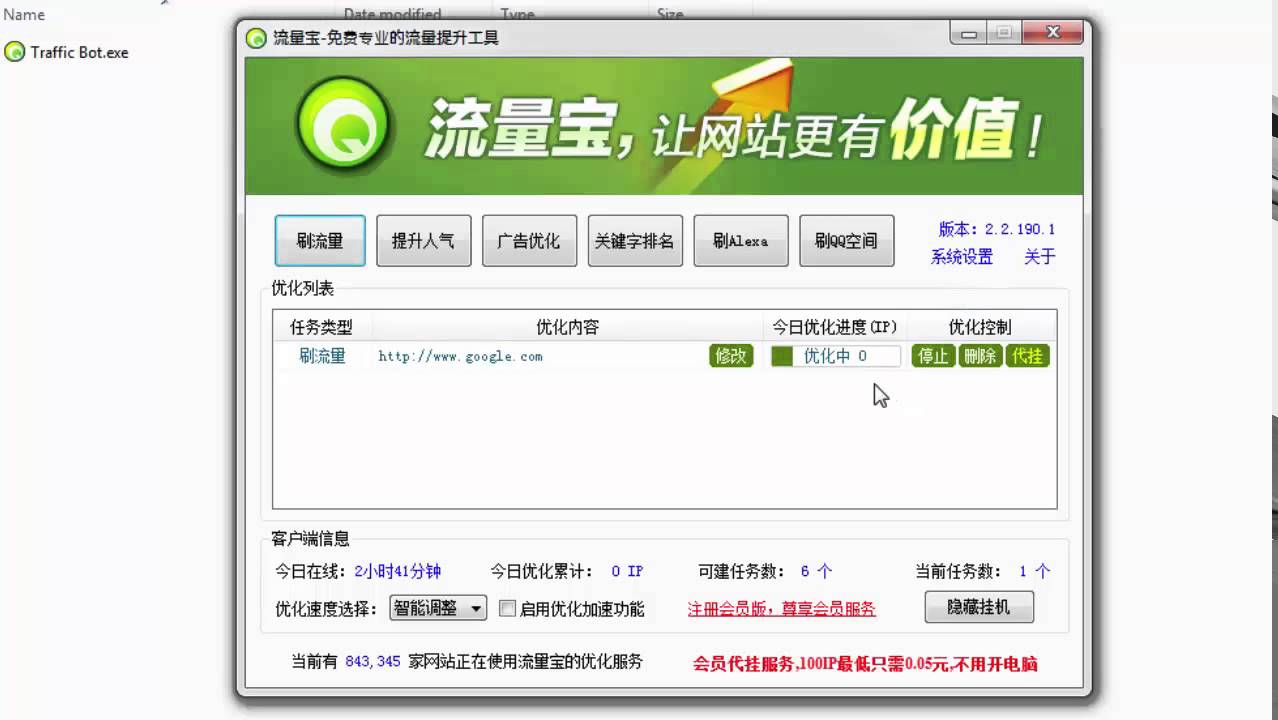Click the 隐藏挂机 button
The width and height of the screenshot is (1278, 720).
979,607
